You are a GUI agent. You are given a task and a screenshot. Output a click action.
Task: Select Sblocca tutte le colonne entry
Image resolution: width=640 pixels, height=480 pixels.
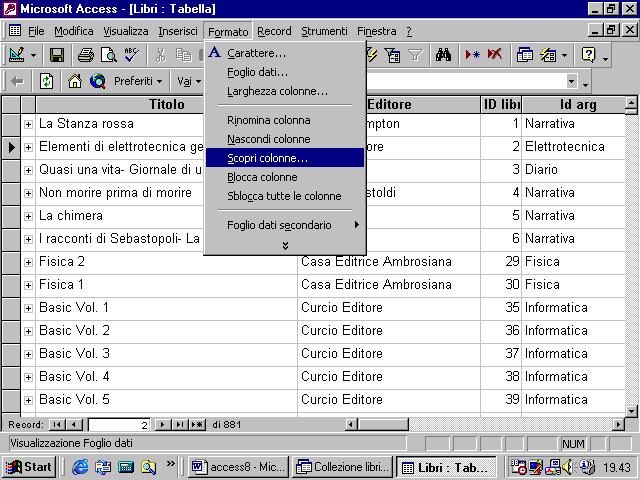pyautogui.click(x=285, y=196)
